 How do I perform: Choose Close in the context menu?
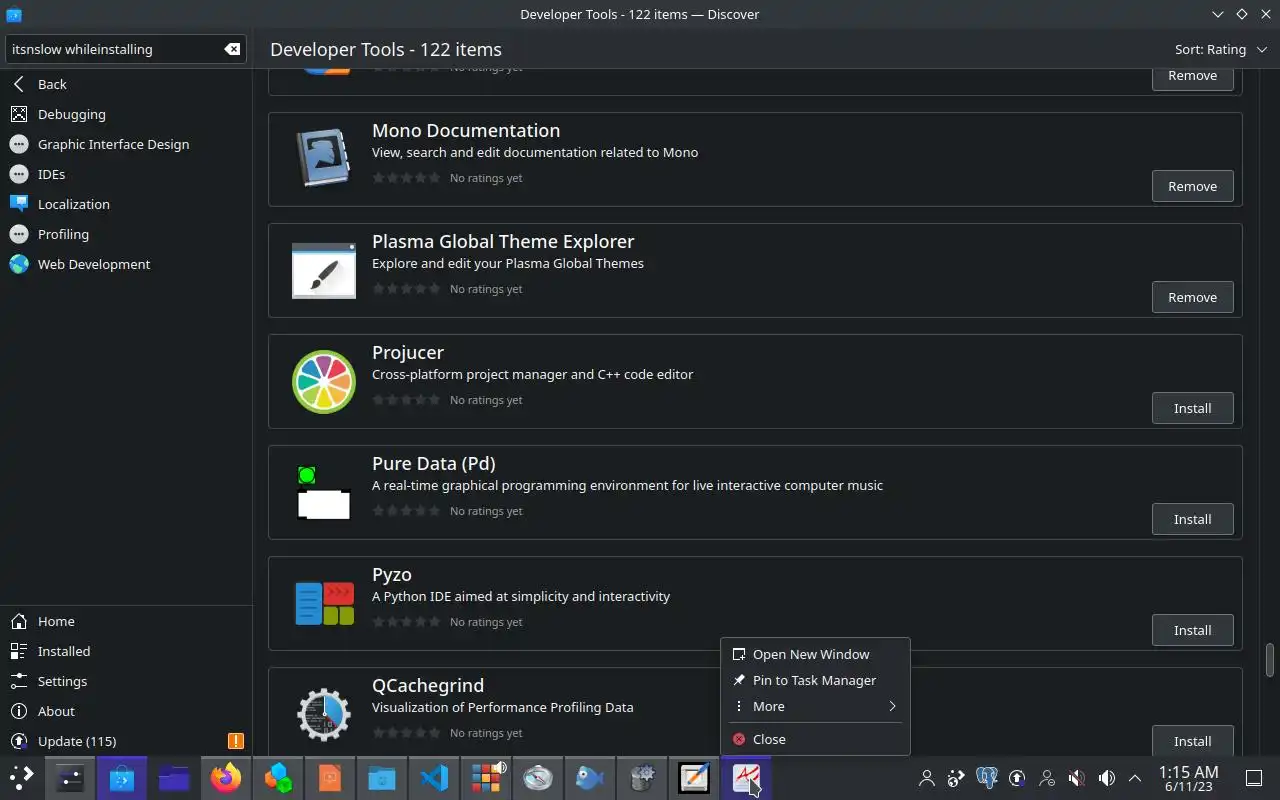815,739
